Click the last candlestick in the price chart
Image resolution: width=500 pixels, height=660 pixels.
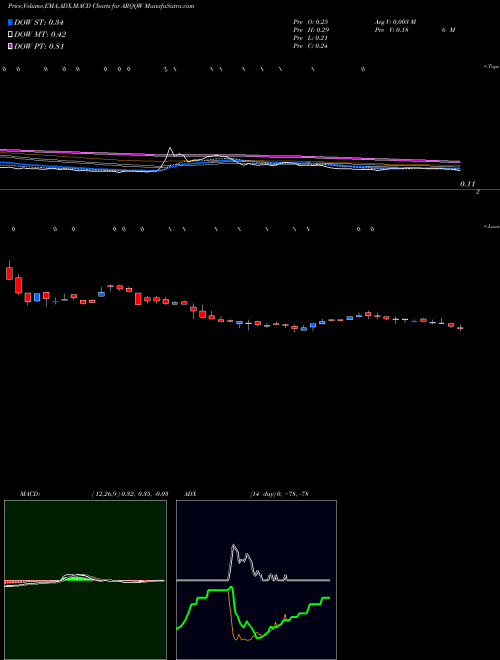click(460, 328)
